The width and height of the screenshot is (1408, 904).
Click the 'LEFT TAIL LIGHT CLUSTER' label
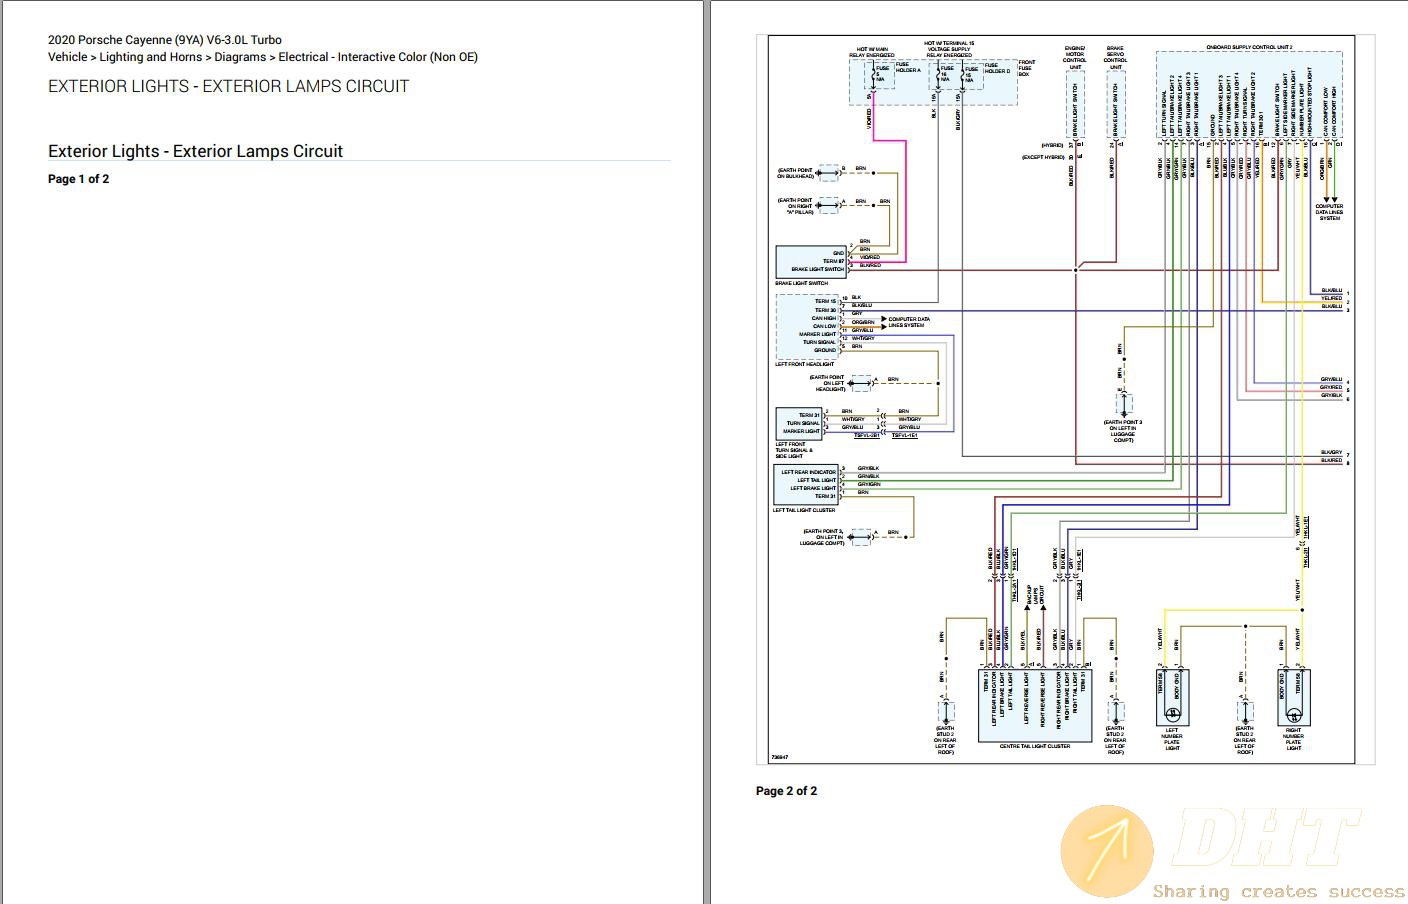click(804, 510)
